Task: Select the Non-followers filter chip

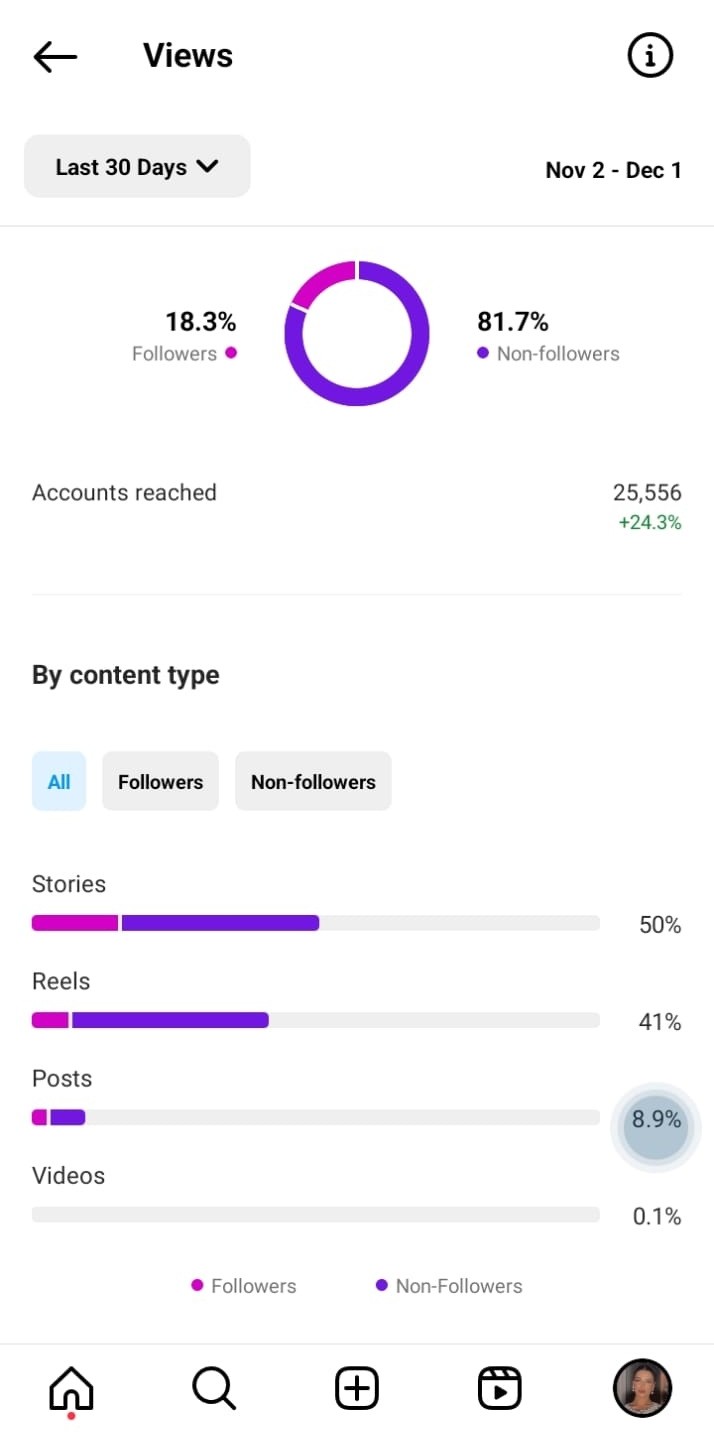Action: pyautogui.click(x=313, y=781)
